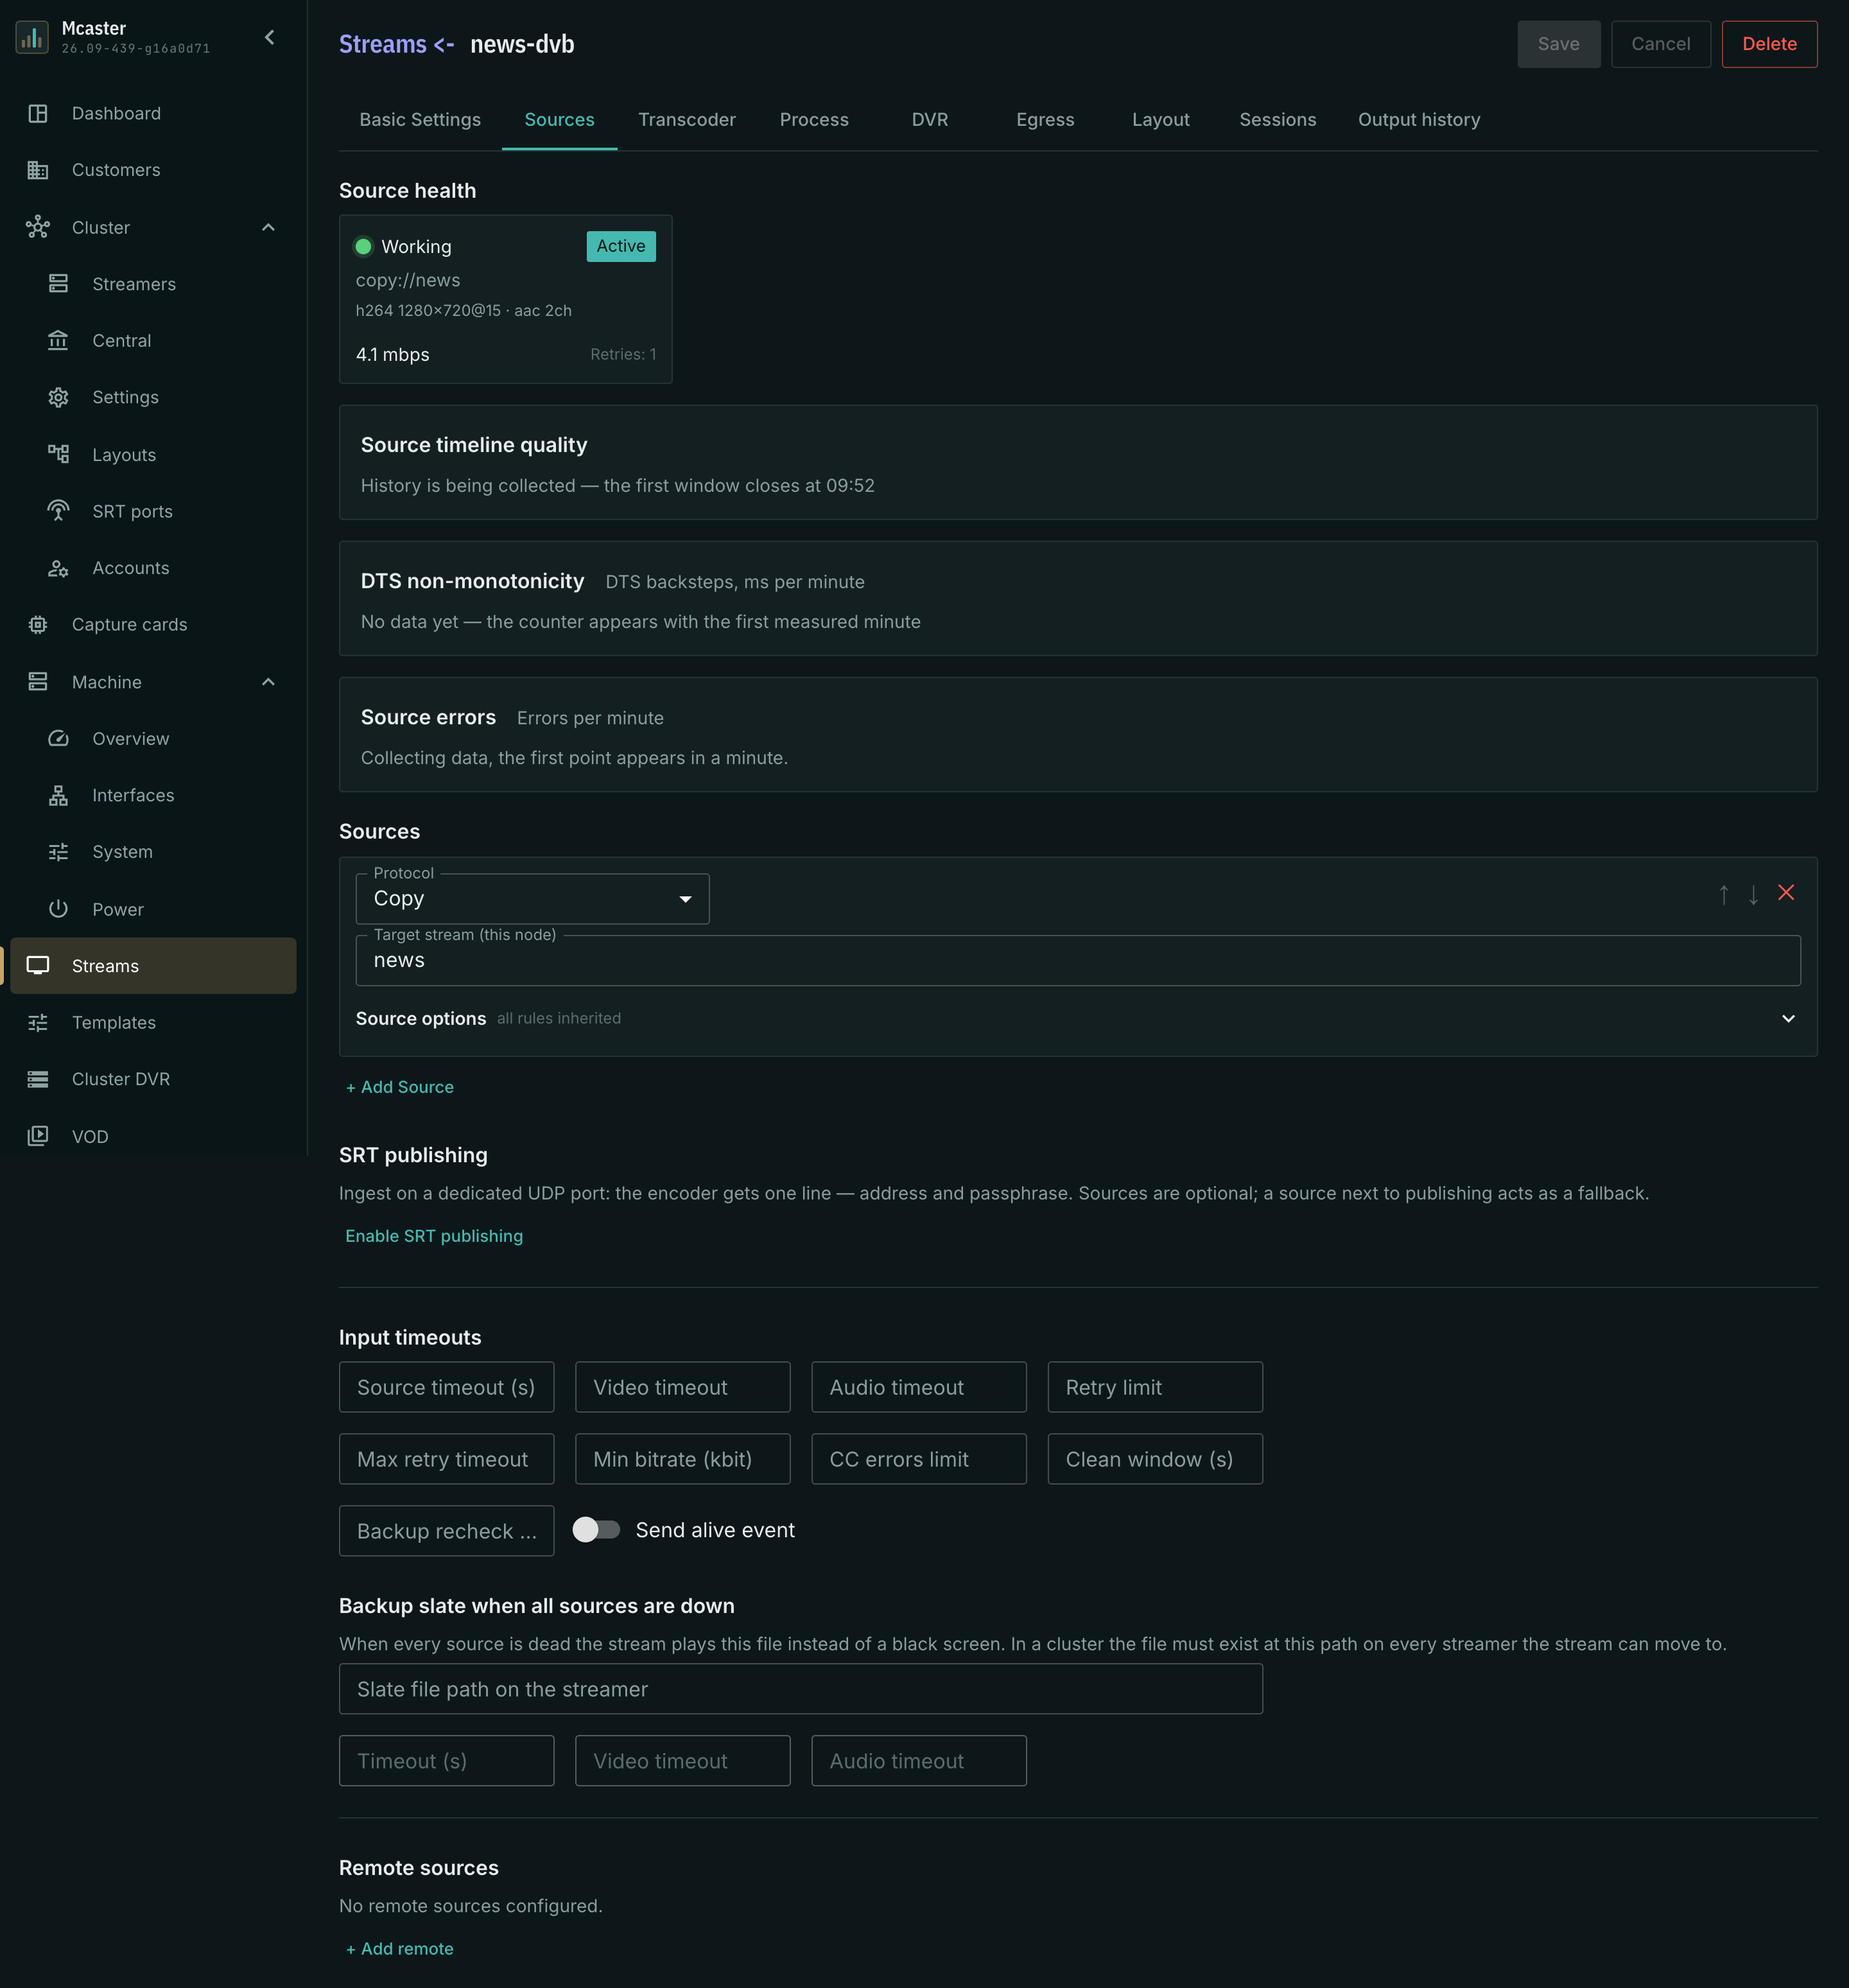Open Dashboard via its grid icon
Image resolution: width=1849 pixels, height=1988 pixels.
[38, 113]
